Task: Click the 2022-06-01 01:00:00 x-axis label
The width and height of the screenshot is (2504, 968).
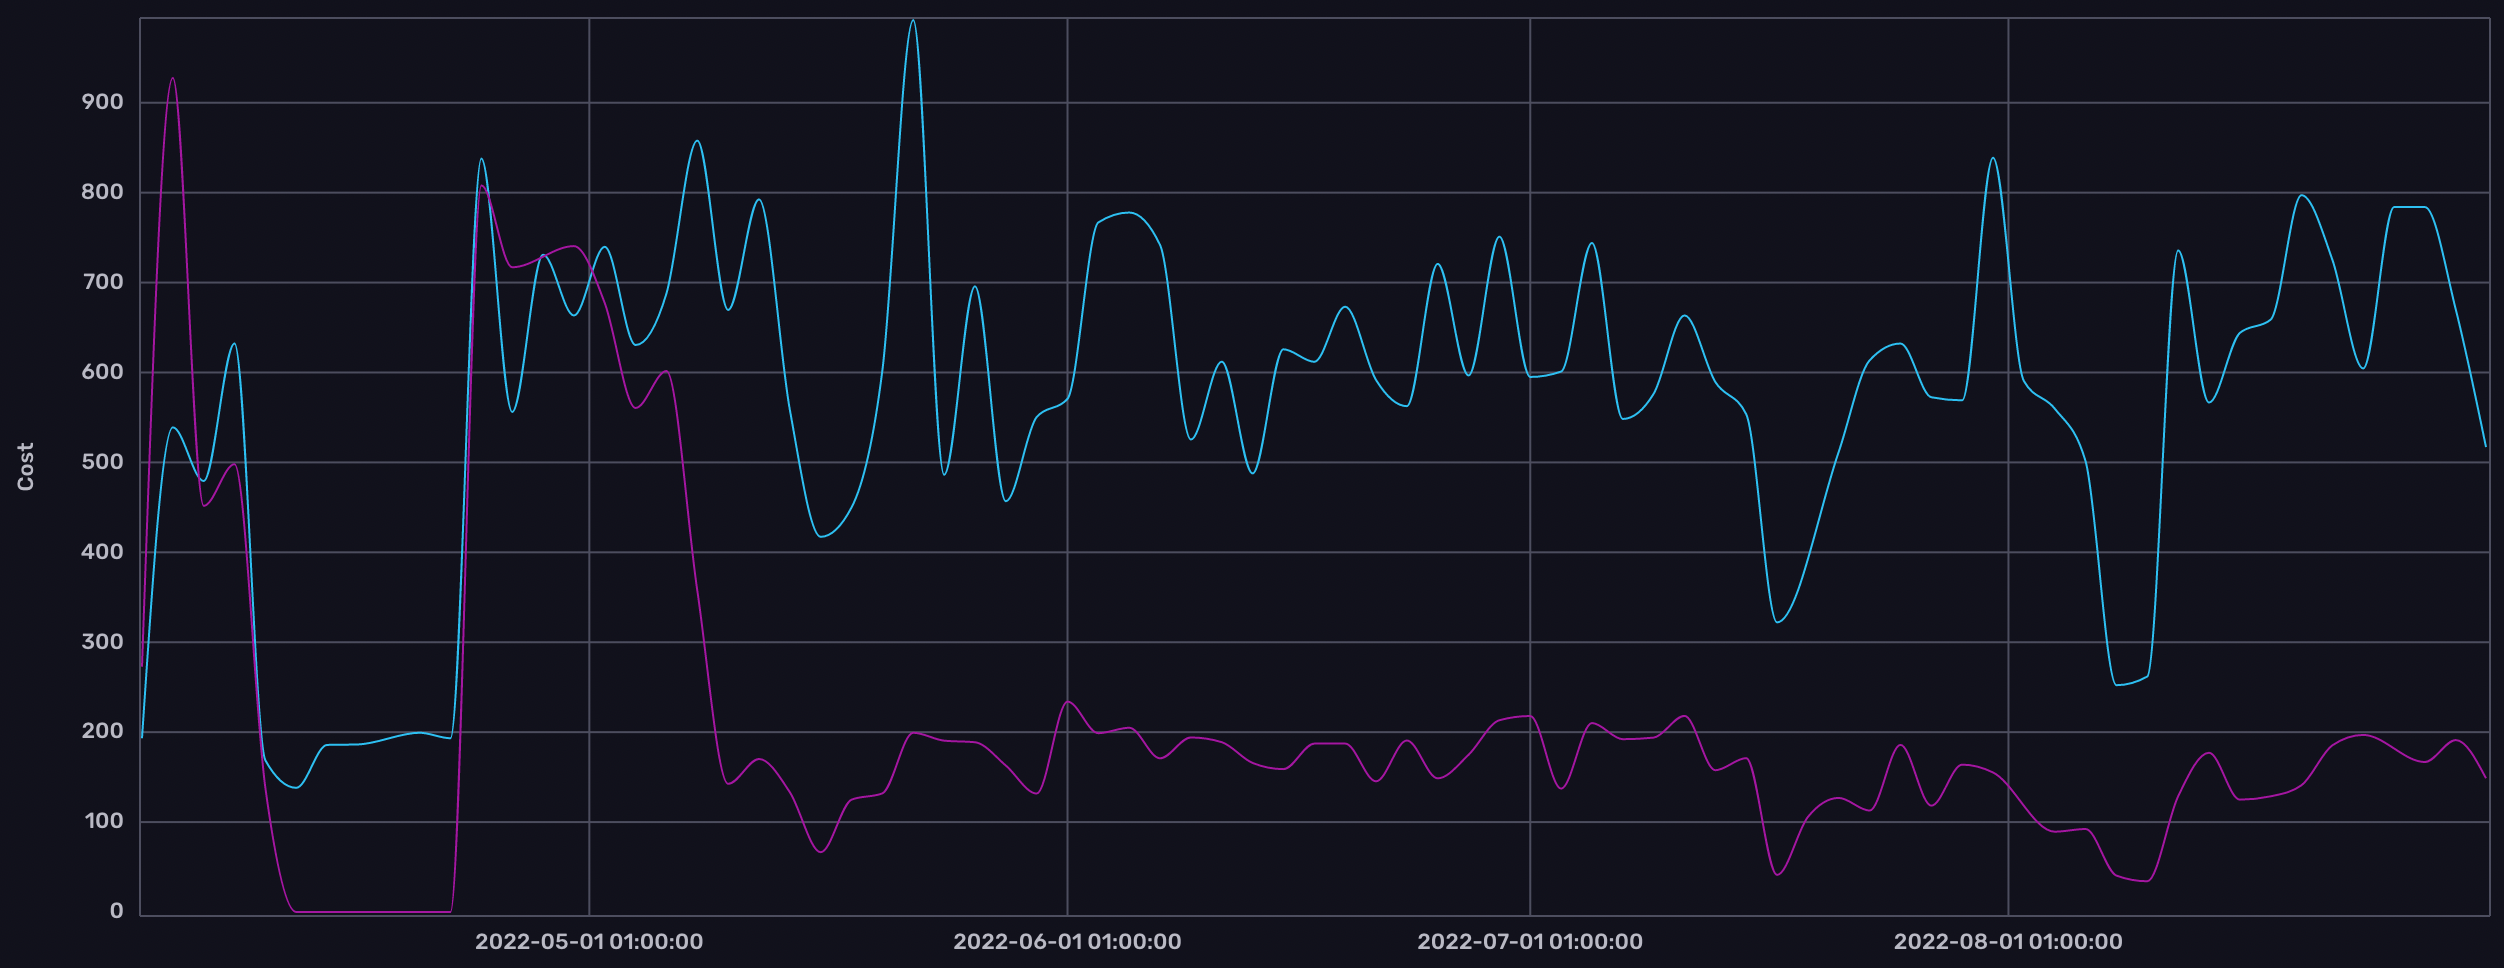Action: [x=1067, y=942]
